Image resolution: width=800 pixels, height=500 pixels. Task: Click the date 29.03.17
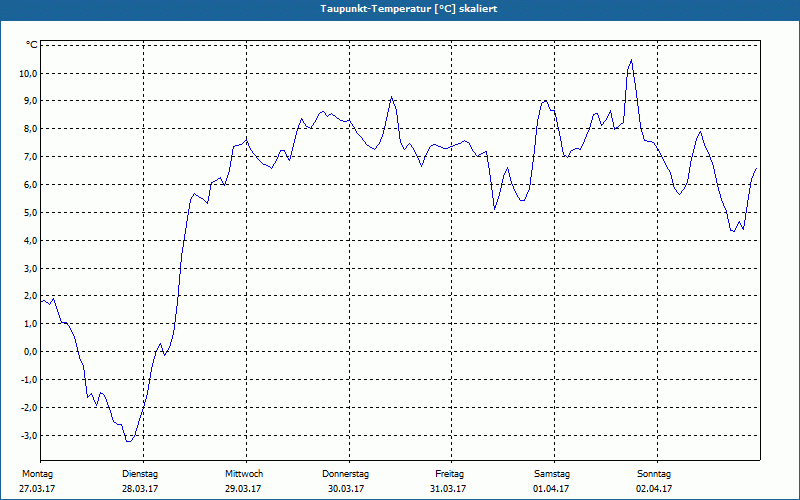tap(243, 489)
